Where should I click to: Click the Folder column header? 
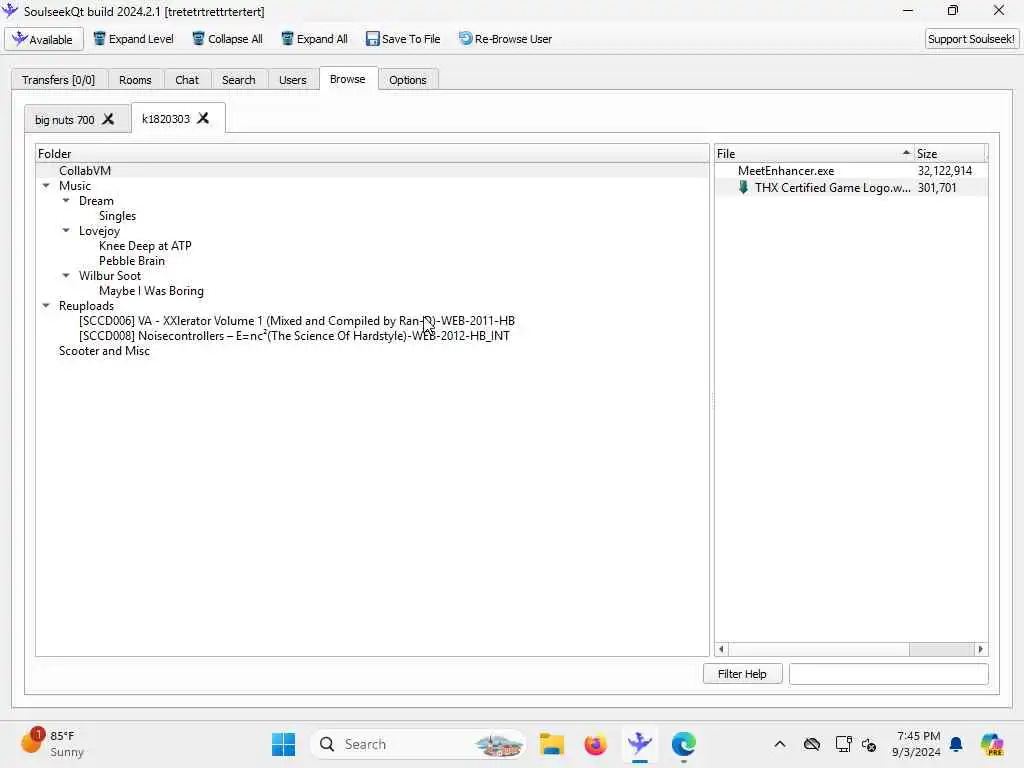372,153
